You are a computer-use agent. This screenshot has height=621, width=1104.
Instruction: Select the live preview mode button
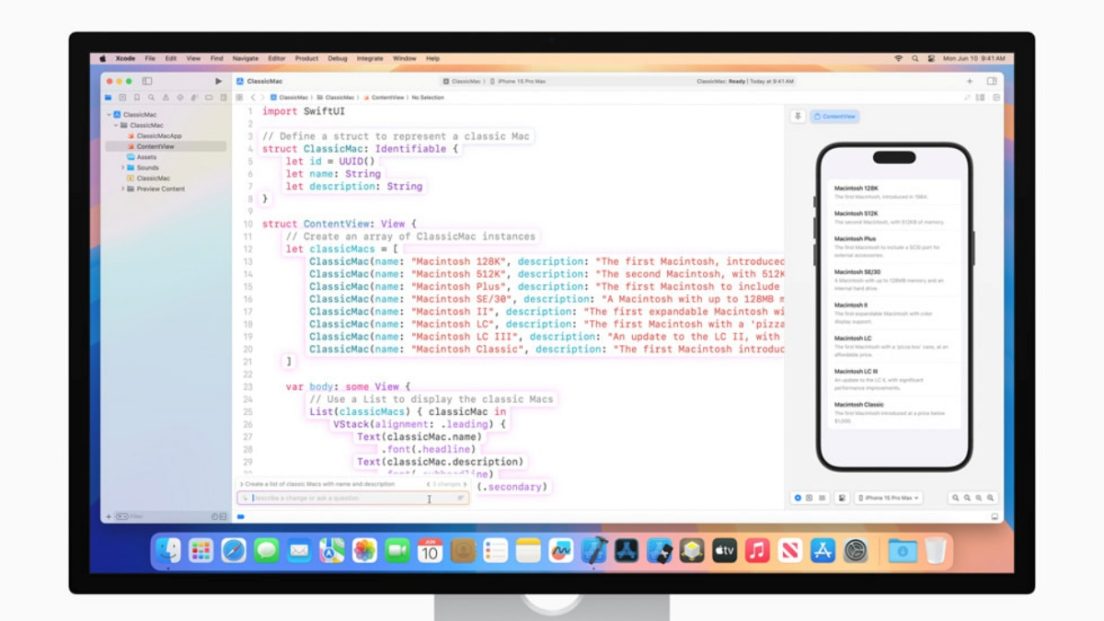pyautogui.click(x=797, y=497)
